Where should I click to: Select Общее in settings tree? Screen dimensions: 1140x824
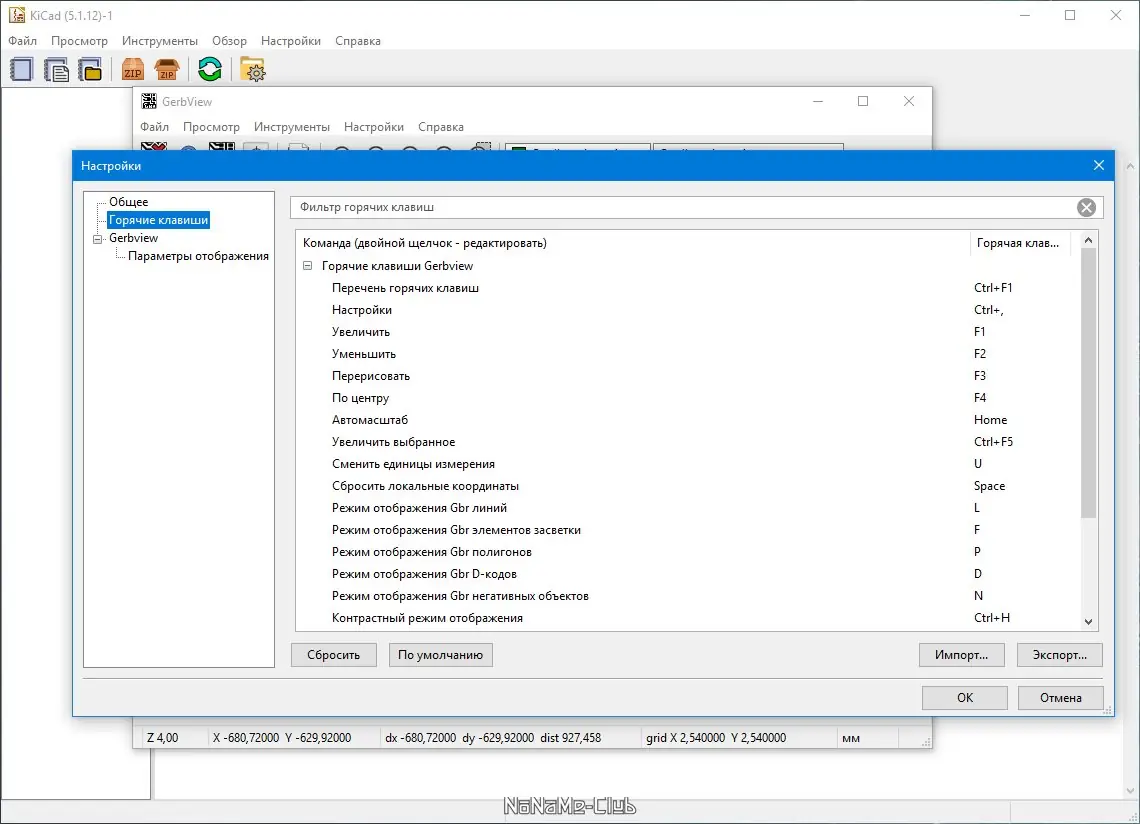pyautogui.click(x=129, y=201)
